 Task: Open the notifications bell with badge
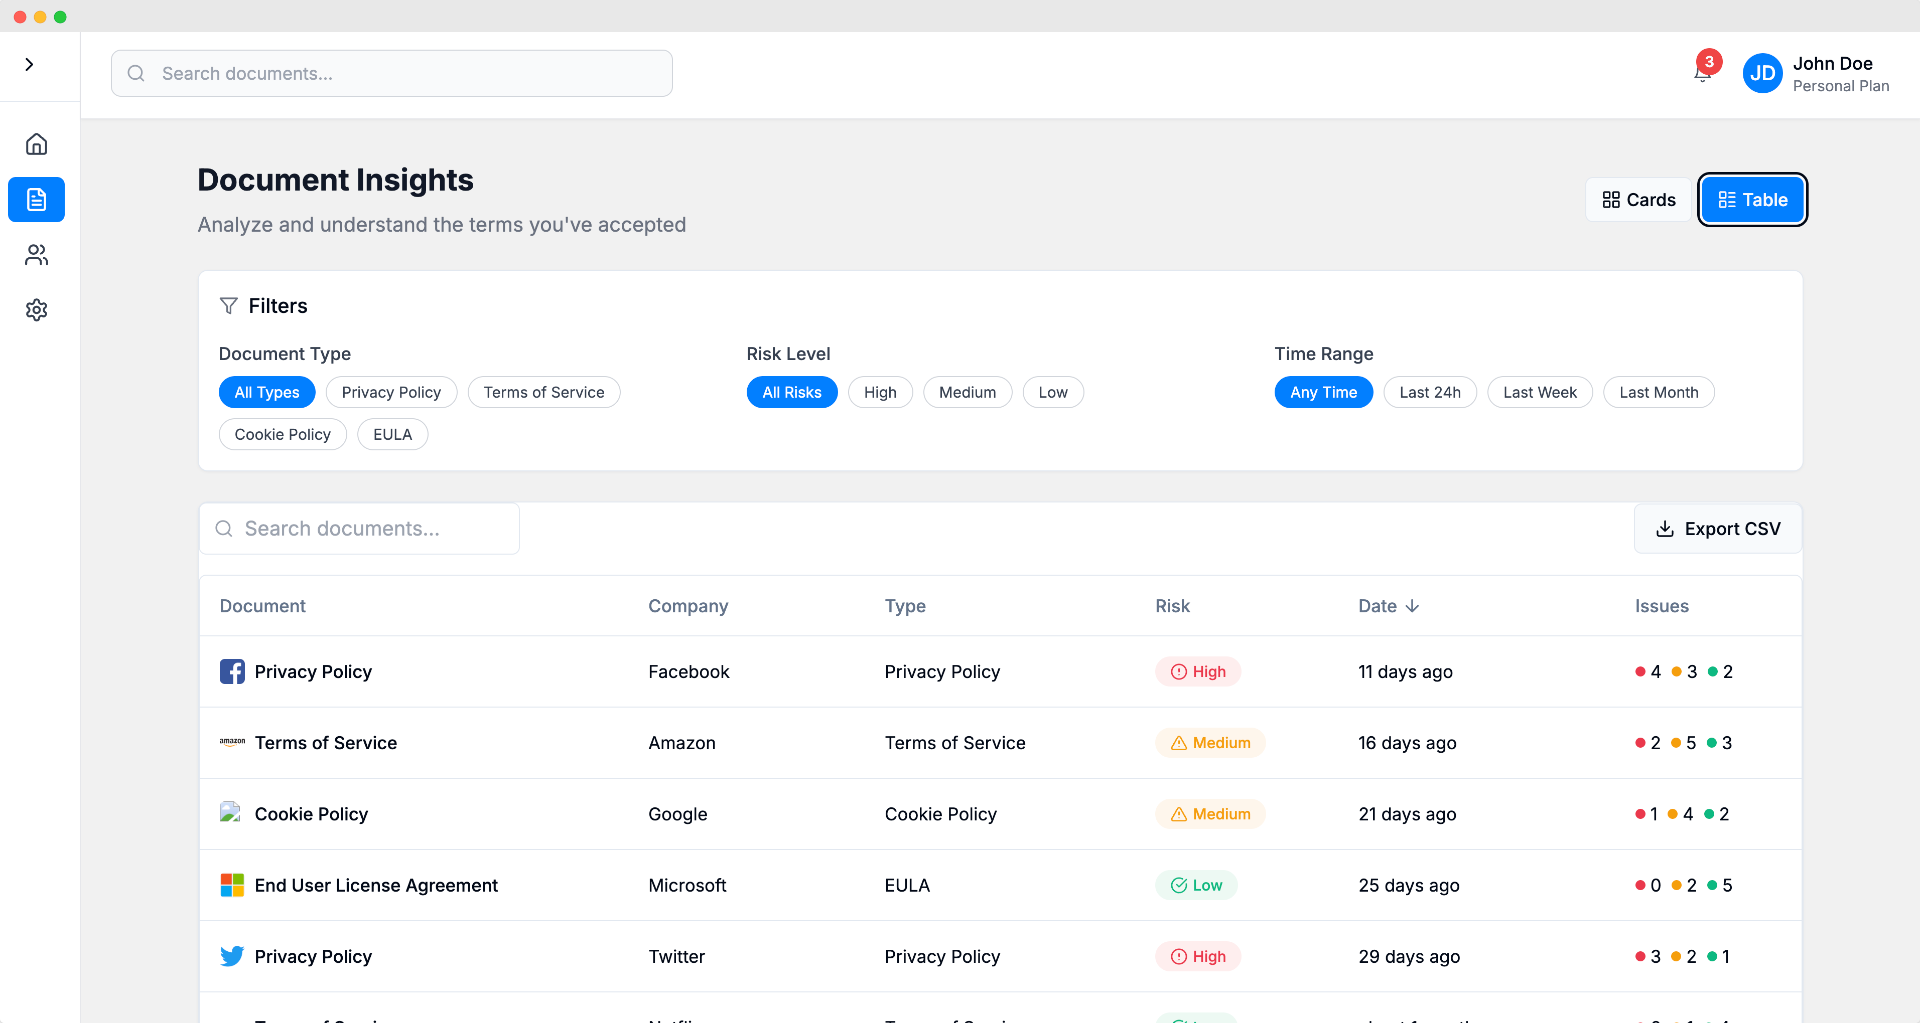coord(1703,73)
